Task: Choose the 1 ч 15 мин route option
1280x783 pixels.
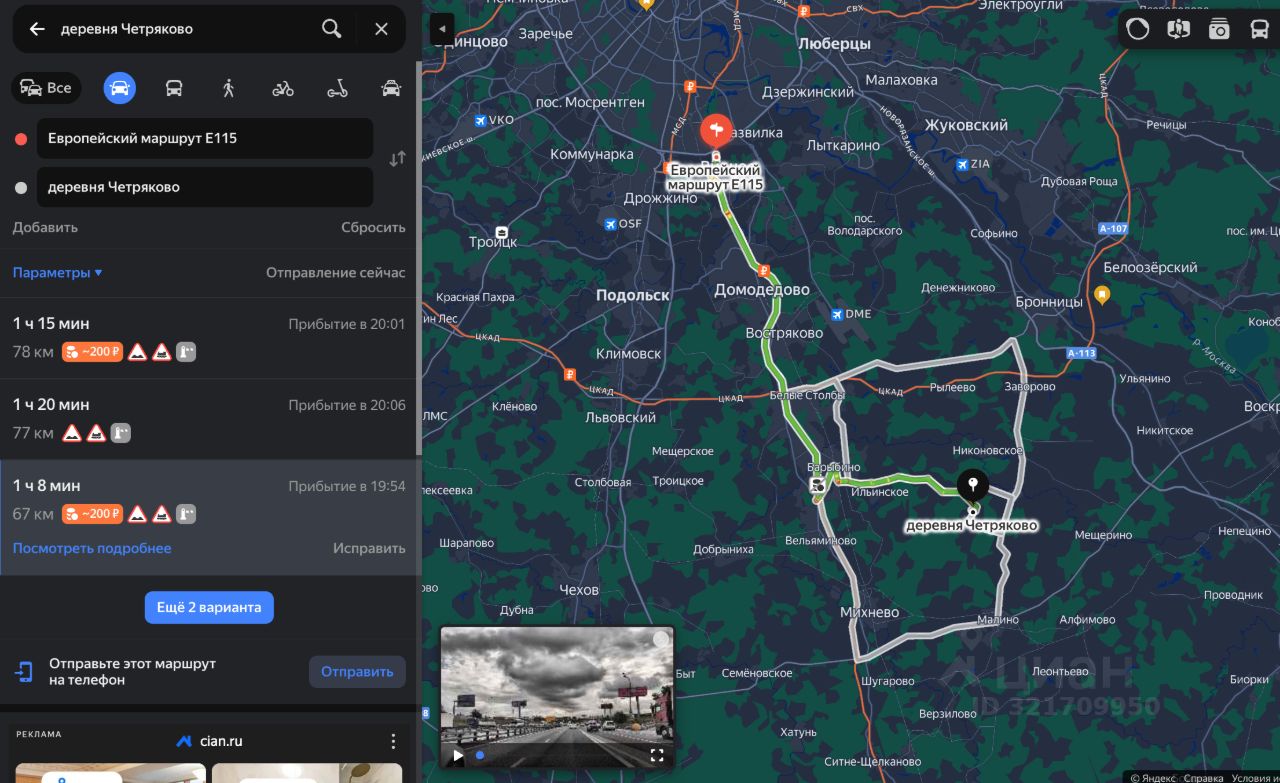Action: pyautogui.click(x=209, y=338)
